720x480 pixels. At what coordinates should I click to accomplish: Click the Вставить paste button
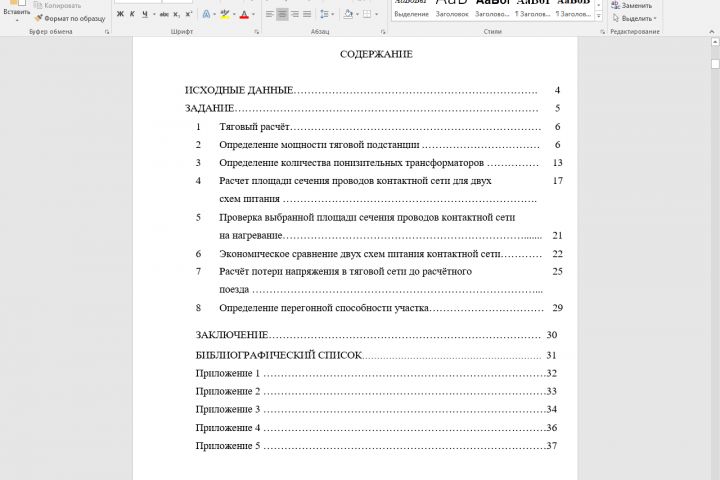click(x=17, y=10)
